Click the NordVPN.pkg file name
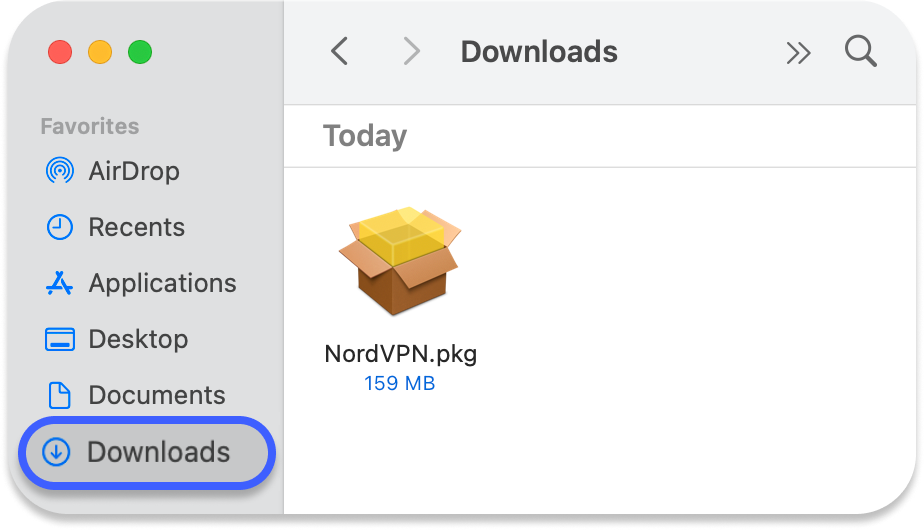Viewport: 924px width, 530px height. point(400,355)
